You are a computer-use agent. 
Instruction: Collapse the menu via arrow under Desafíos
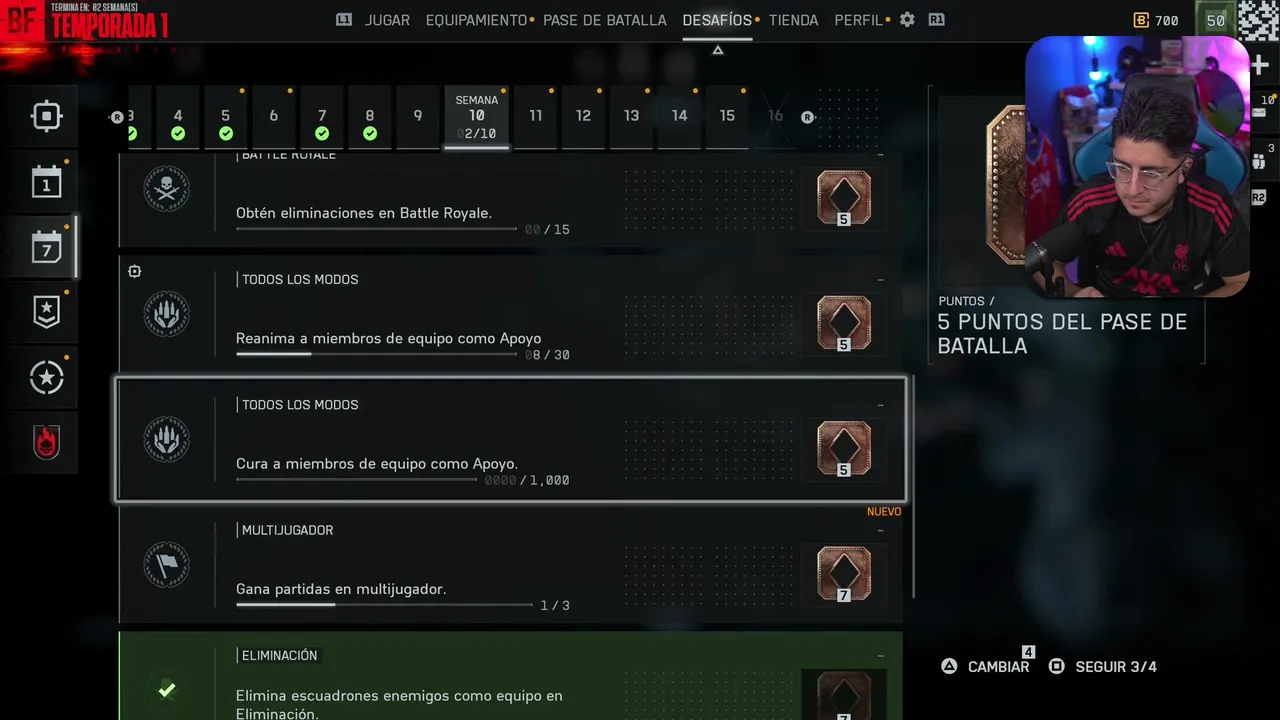point(717,50)
